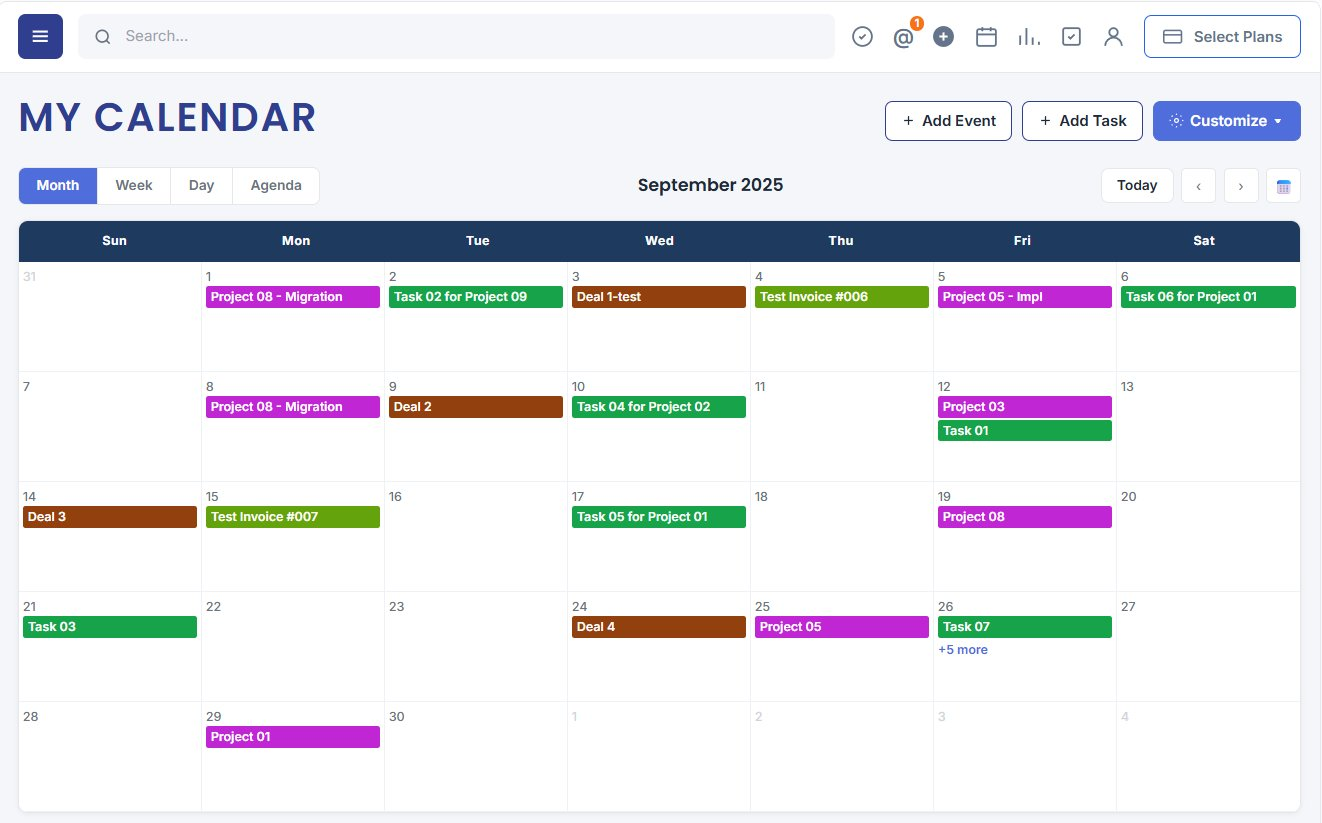Click the circled checkmark icon in header
The width and height of the screenshot is (1322, 823).
862,36
